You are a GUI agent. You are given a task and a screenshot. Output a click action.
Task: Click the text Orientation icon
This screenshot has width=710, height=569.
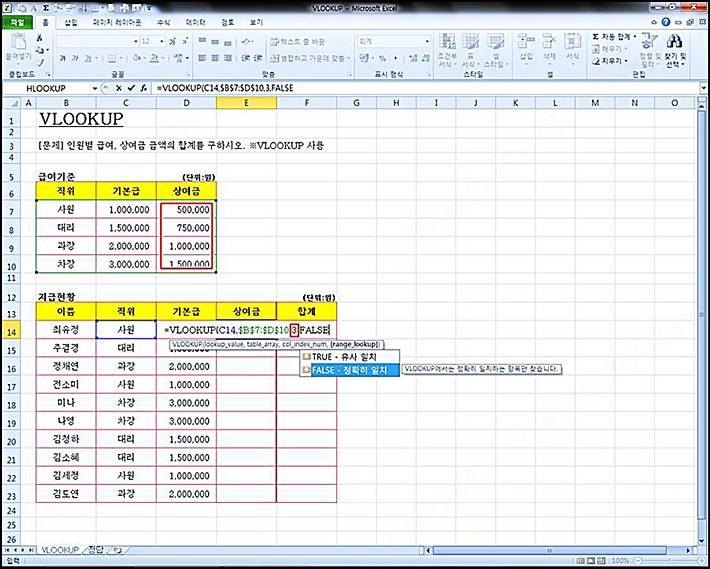247,42
